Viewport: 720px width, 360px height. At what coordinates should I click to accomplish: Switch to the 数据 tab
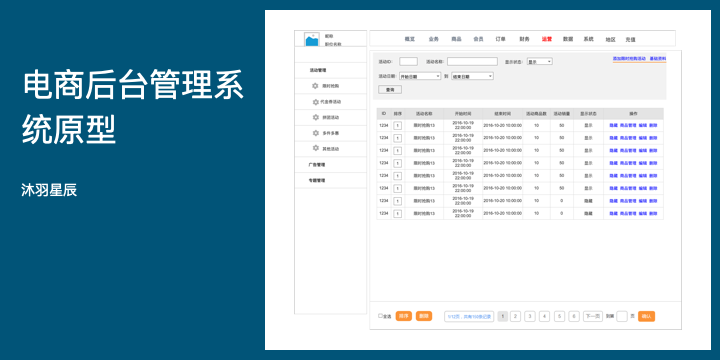[x=568, y=39]
